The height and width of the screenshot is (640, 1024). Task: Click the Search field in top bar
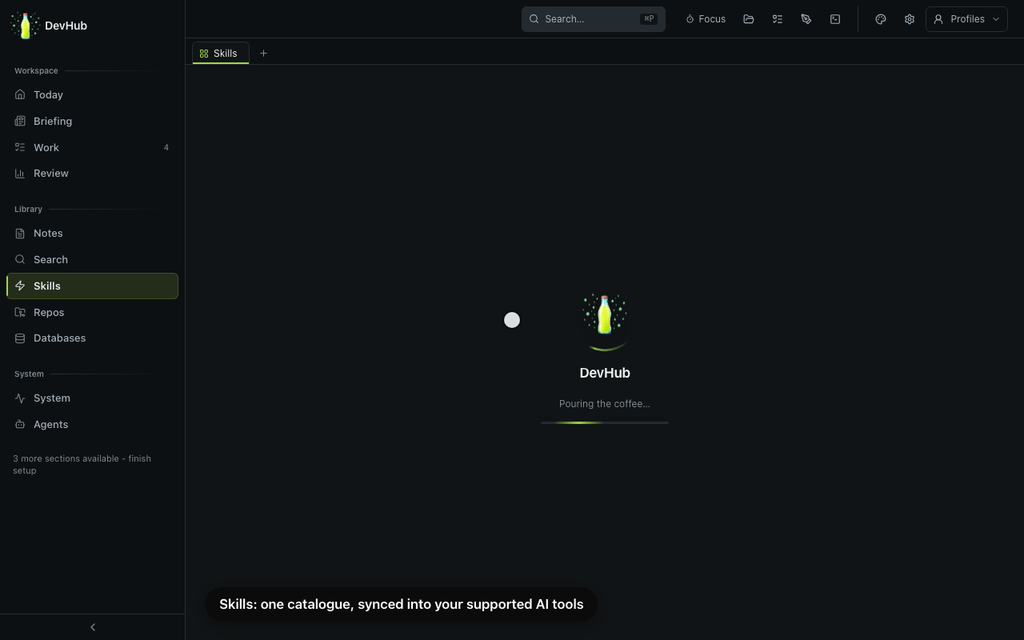coord(593,19)
